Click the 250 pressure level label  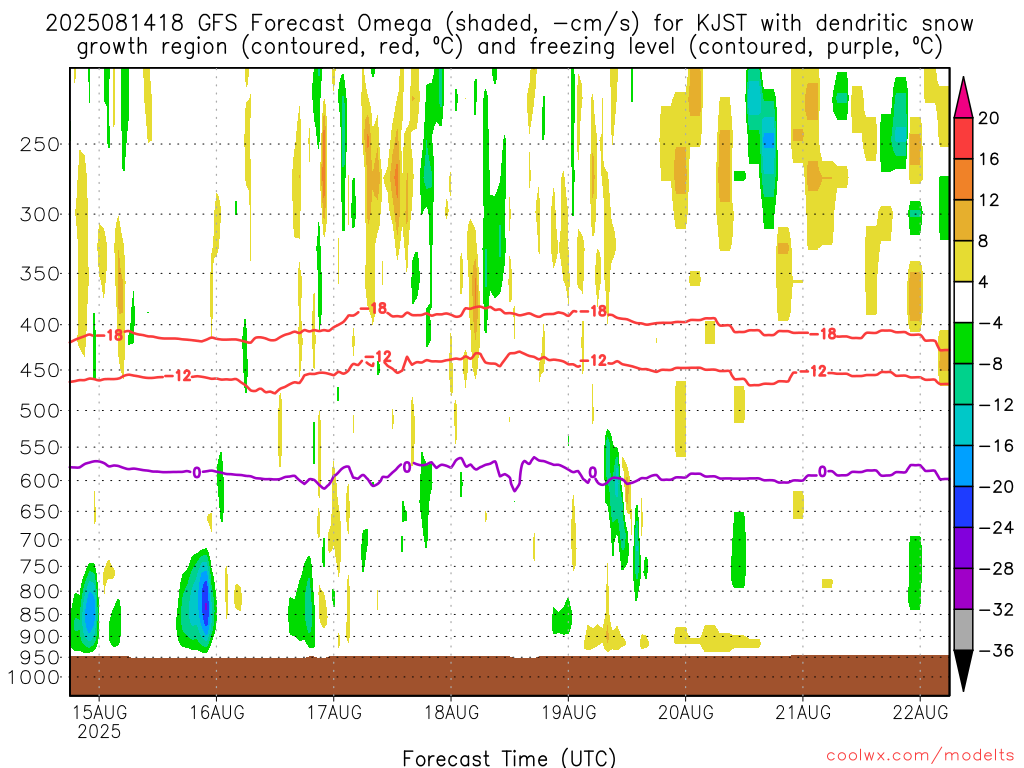(x=40, y=144)
